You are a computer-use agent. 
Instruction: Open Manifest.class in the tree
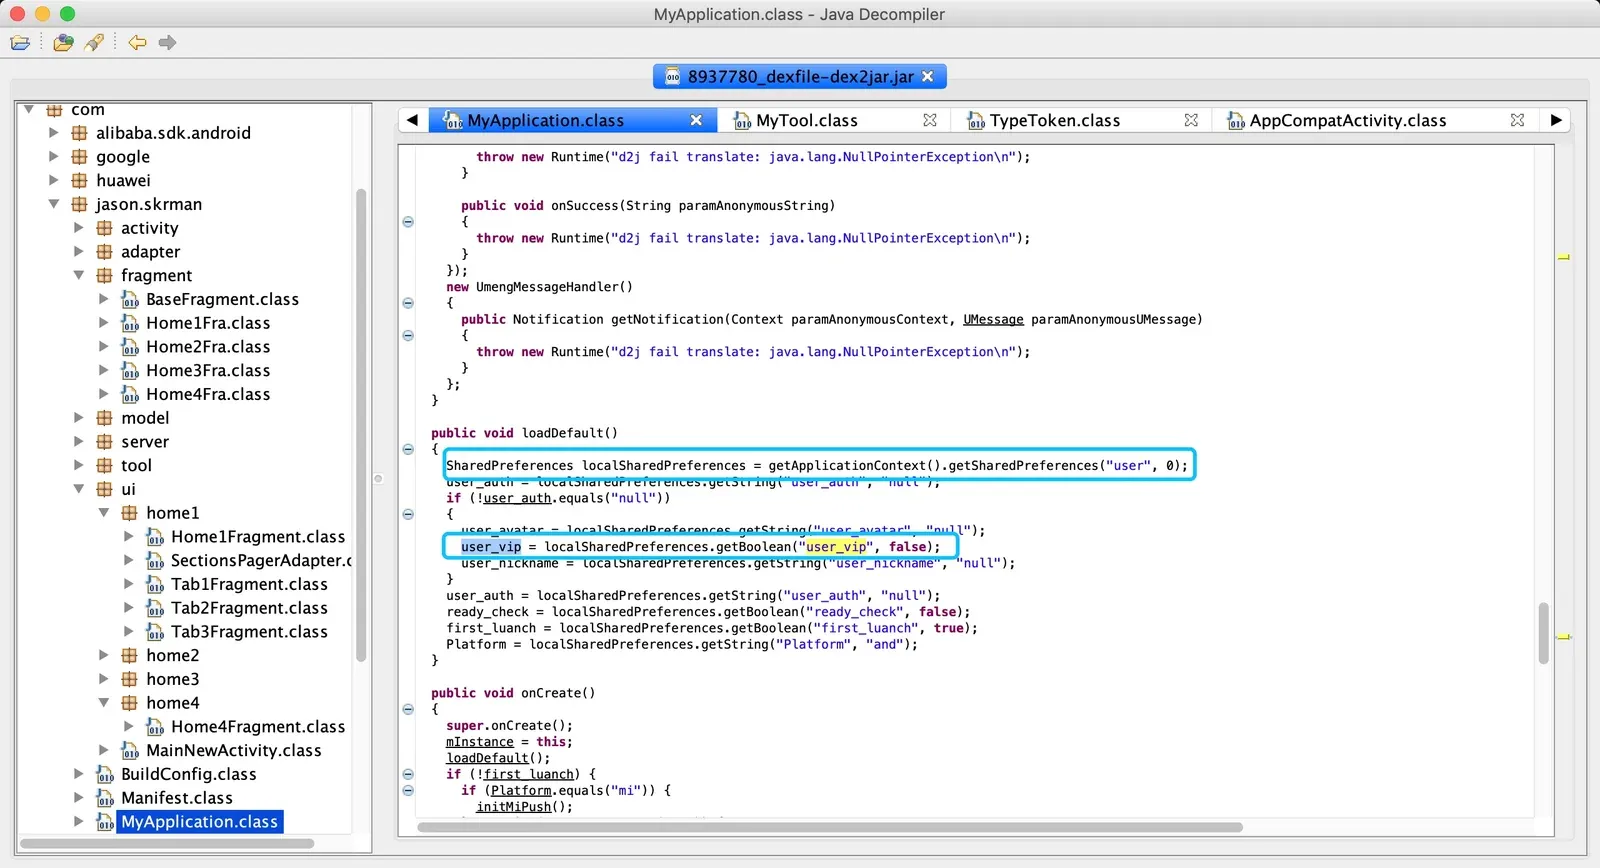coord(177,798)
